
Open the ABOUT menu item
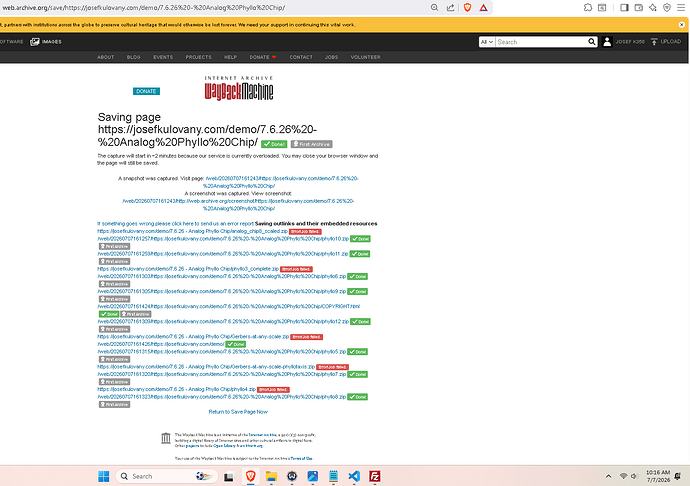(x=106, y=57)
